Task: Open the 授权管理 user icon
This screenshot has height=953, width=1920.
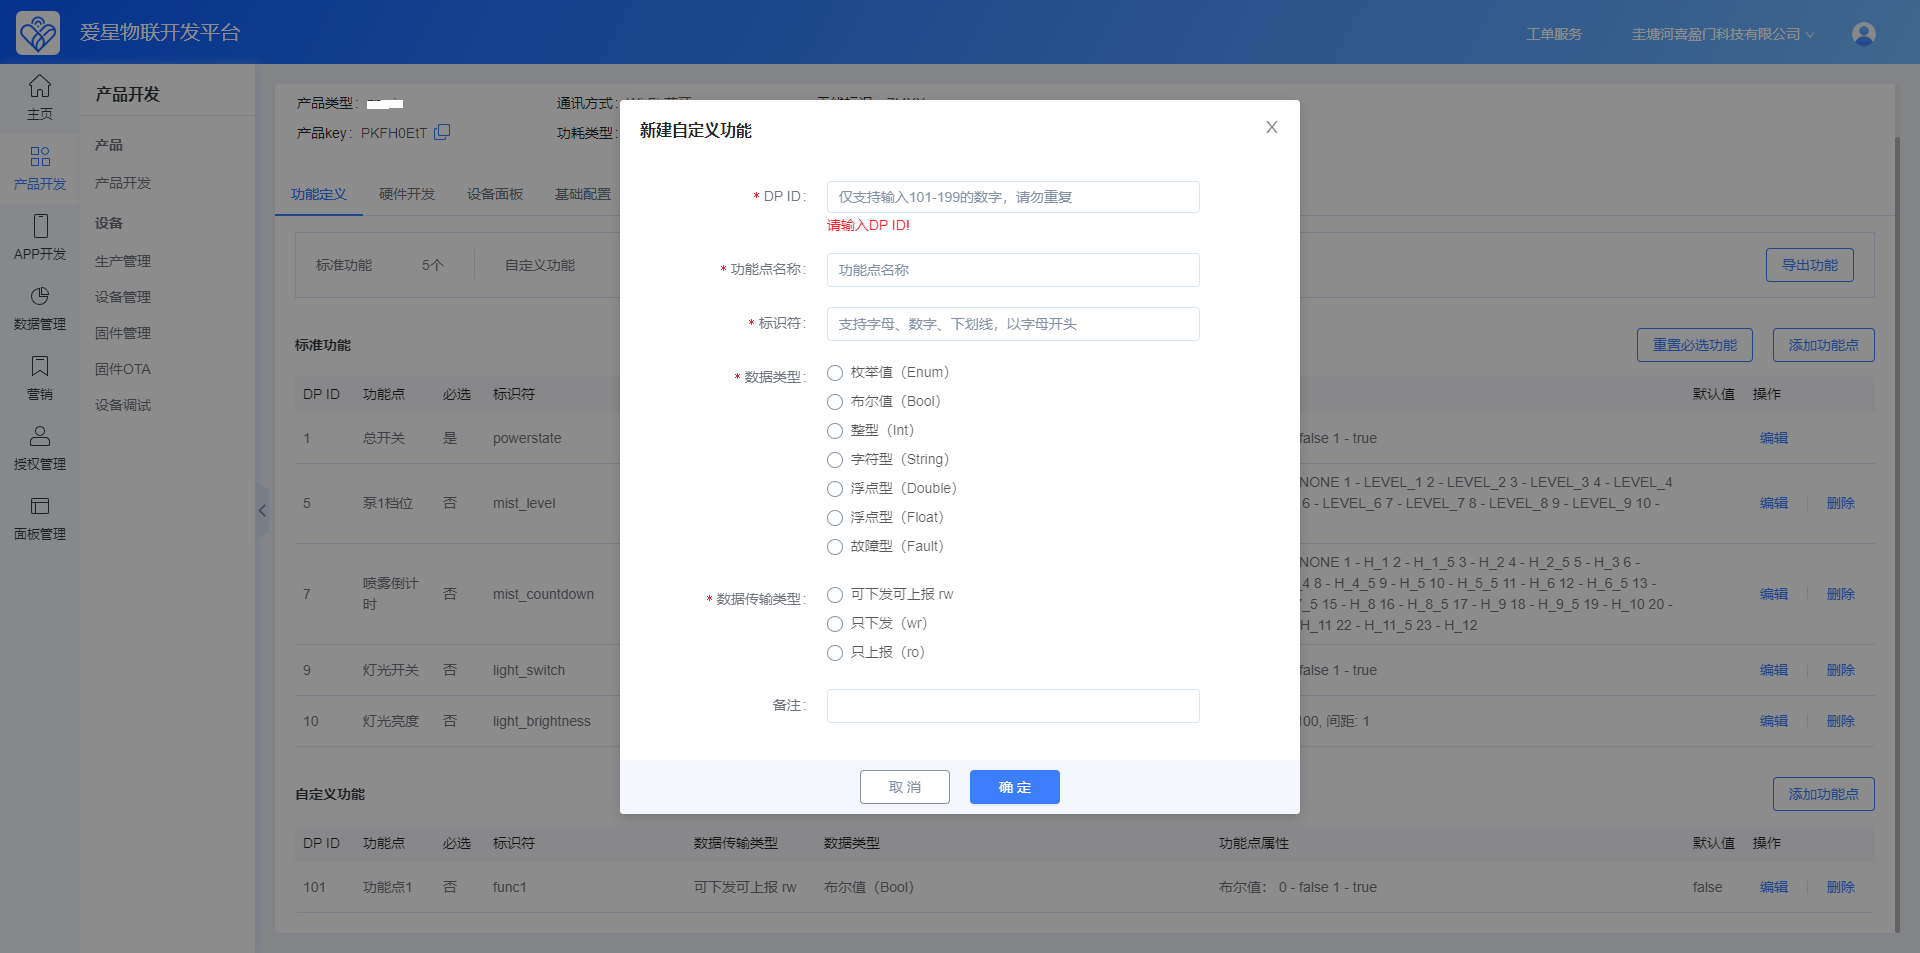Action: (x=40, y=436)
